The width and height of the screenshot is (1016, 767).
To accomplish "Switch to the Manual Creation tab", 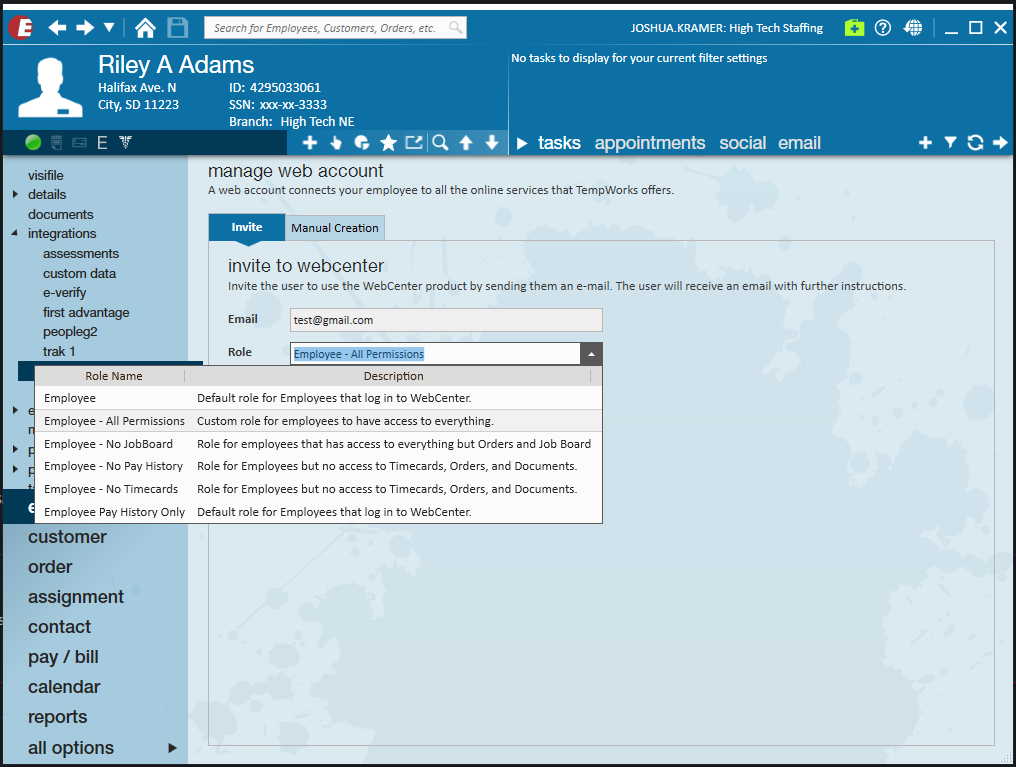I will tap(335, 228).
